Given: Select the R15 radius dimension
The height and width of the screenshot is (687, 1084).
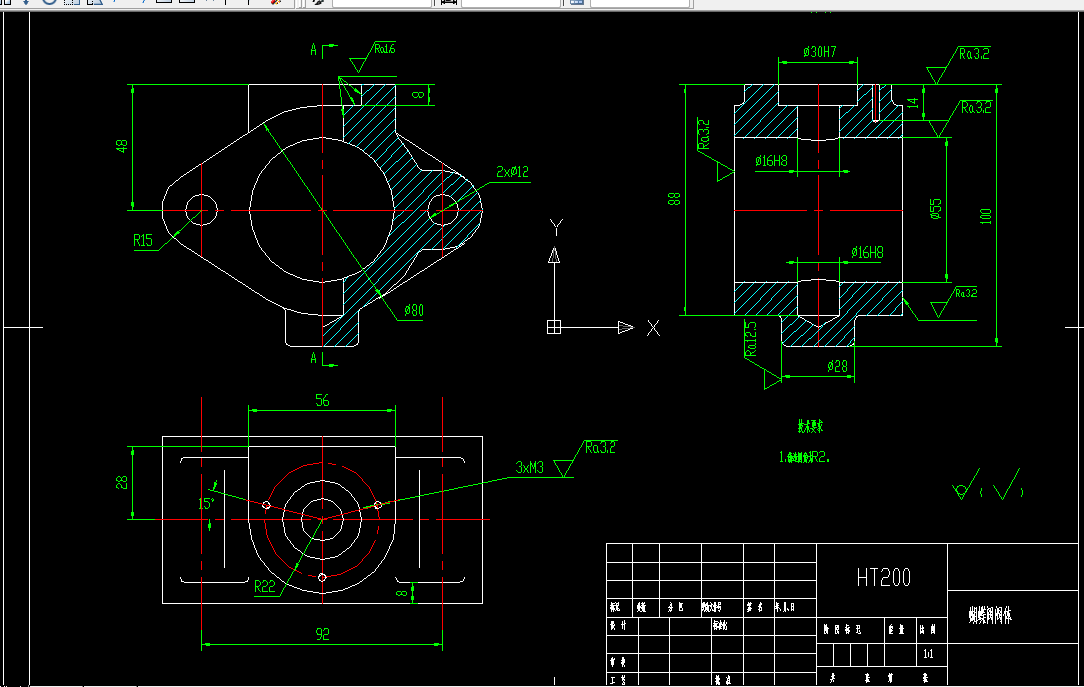Looking at the screenshot, I should (142, 240).
